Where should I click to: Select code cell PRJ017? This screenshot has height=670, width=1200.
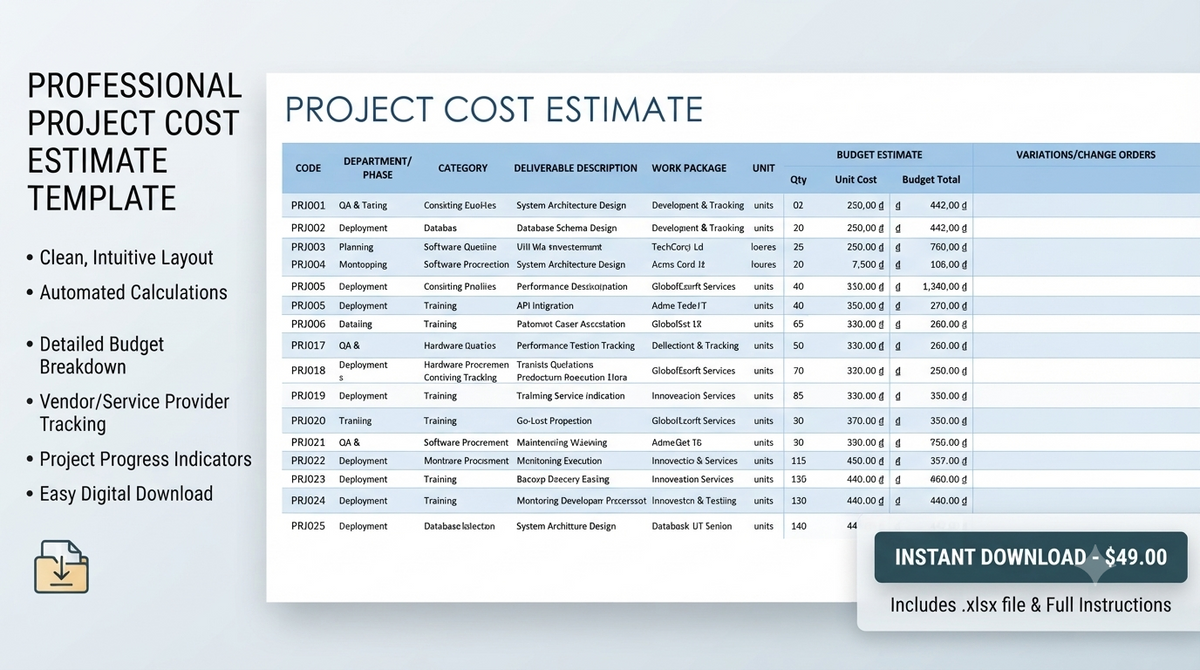point(308,346)
